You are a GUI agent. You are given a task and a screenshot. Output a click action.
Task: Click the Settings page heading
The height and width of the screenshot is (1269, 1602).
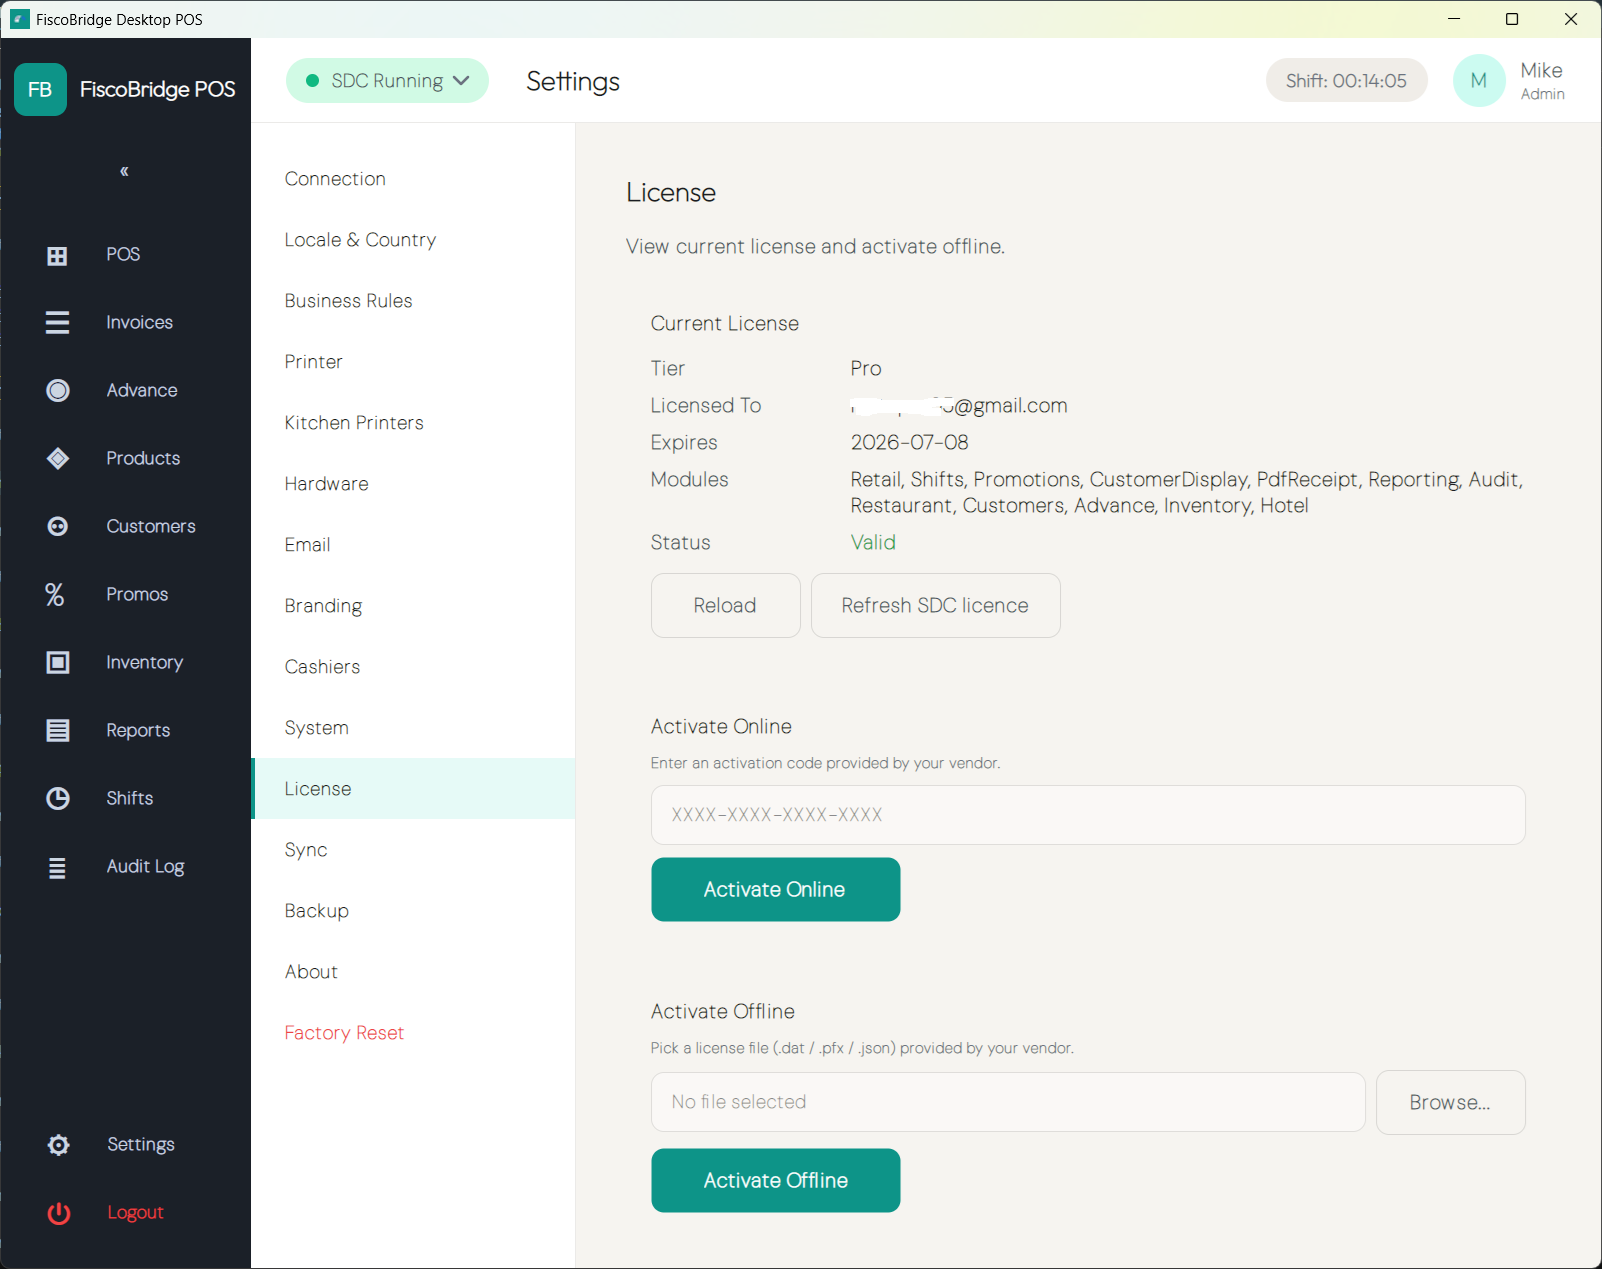(573, 81)
